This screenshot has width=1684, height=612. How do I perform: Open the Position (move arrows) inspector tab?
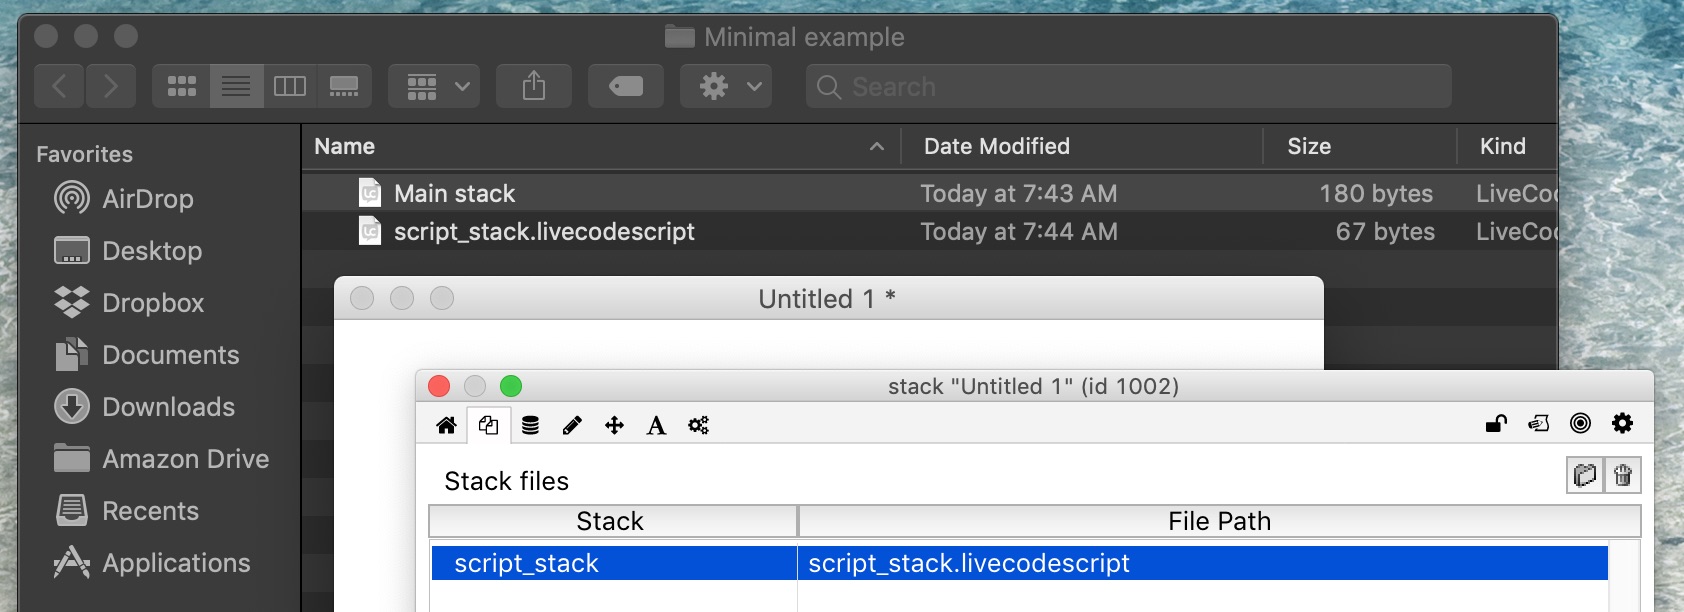point(614,425)
